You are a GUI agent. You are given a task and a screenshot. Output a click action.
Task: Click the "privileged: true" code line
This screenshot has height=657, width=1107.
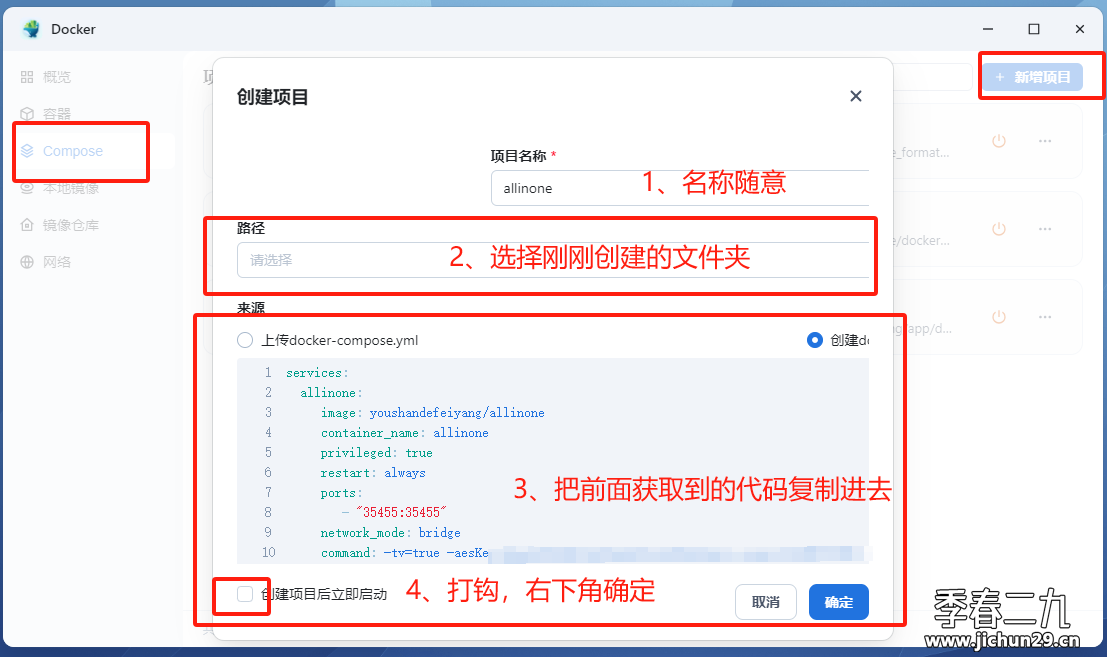pyautogui.click(x=376, y=453)
